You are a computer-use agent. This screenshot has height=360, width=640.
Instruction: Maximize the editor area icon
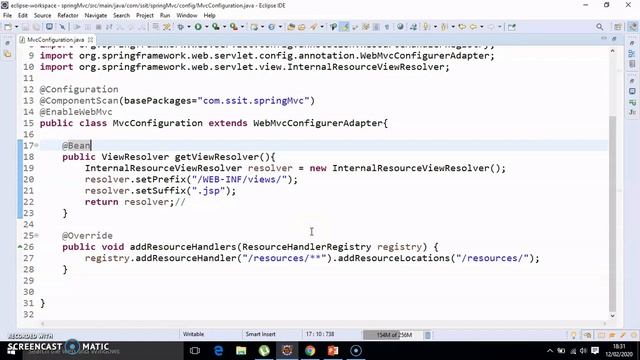(614, 38)
